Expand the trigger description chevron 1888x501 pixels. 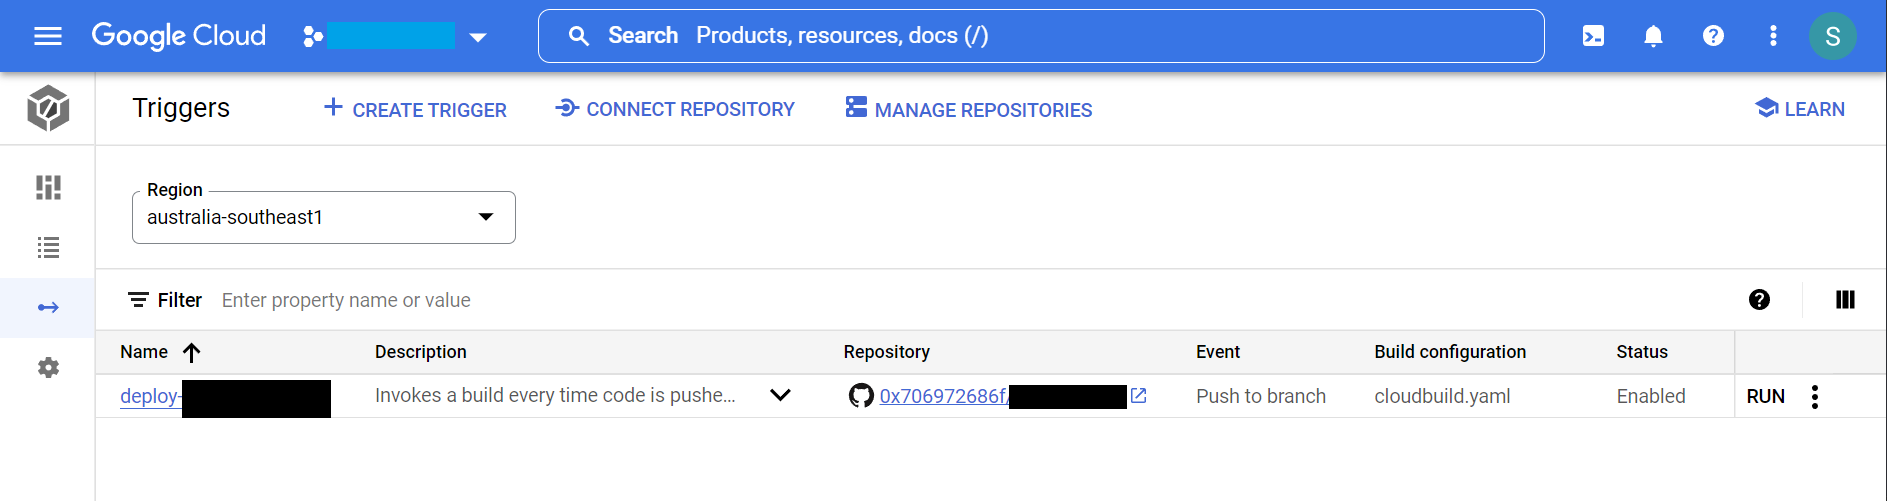click(x=780, y=395)
